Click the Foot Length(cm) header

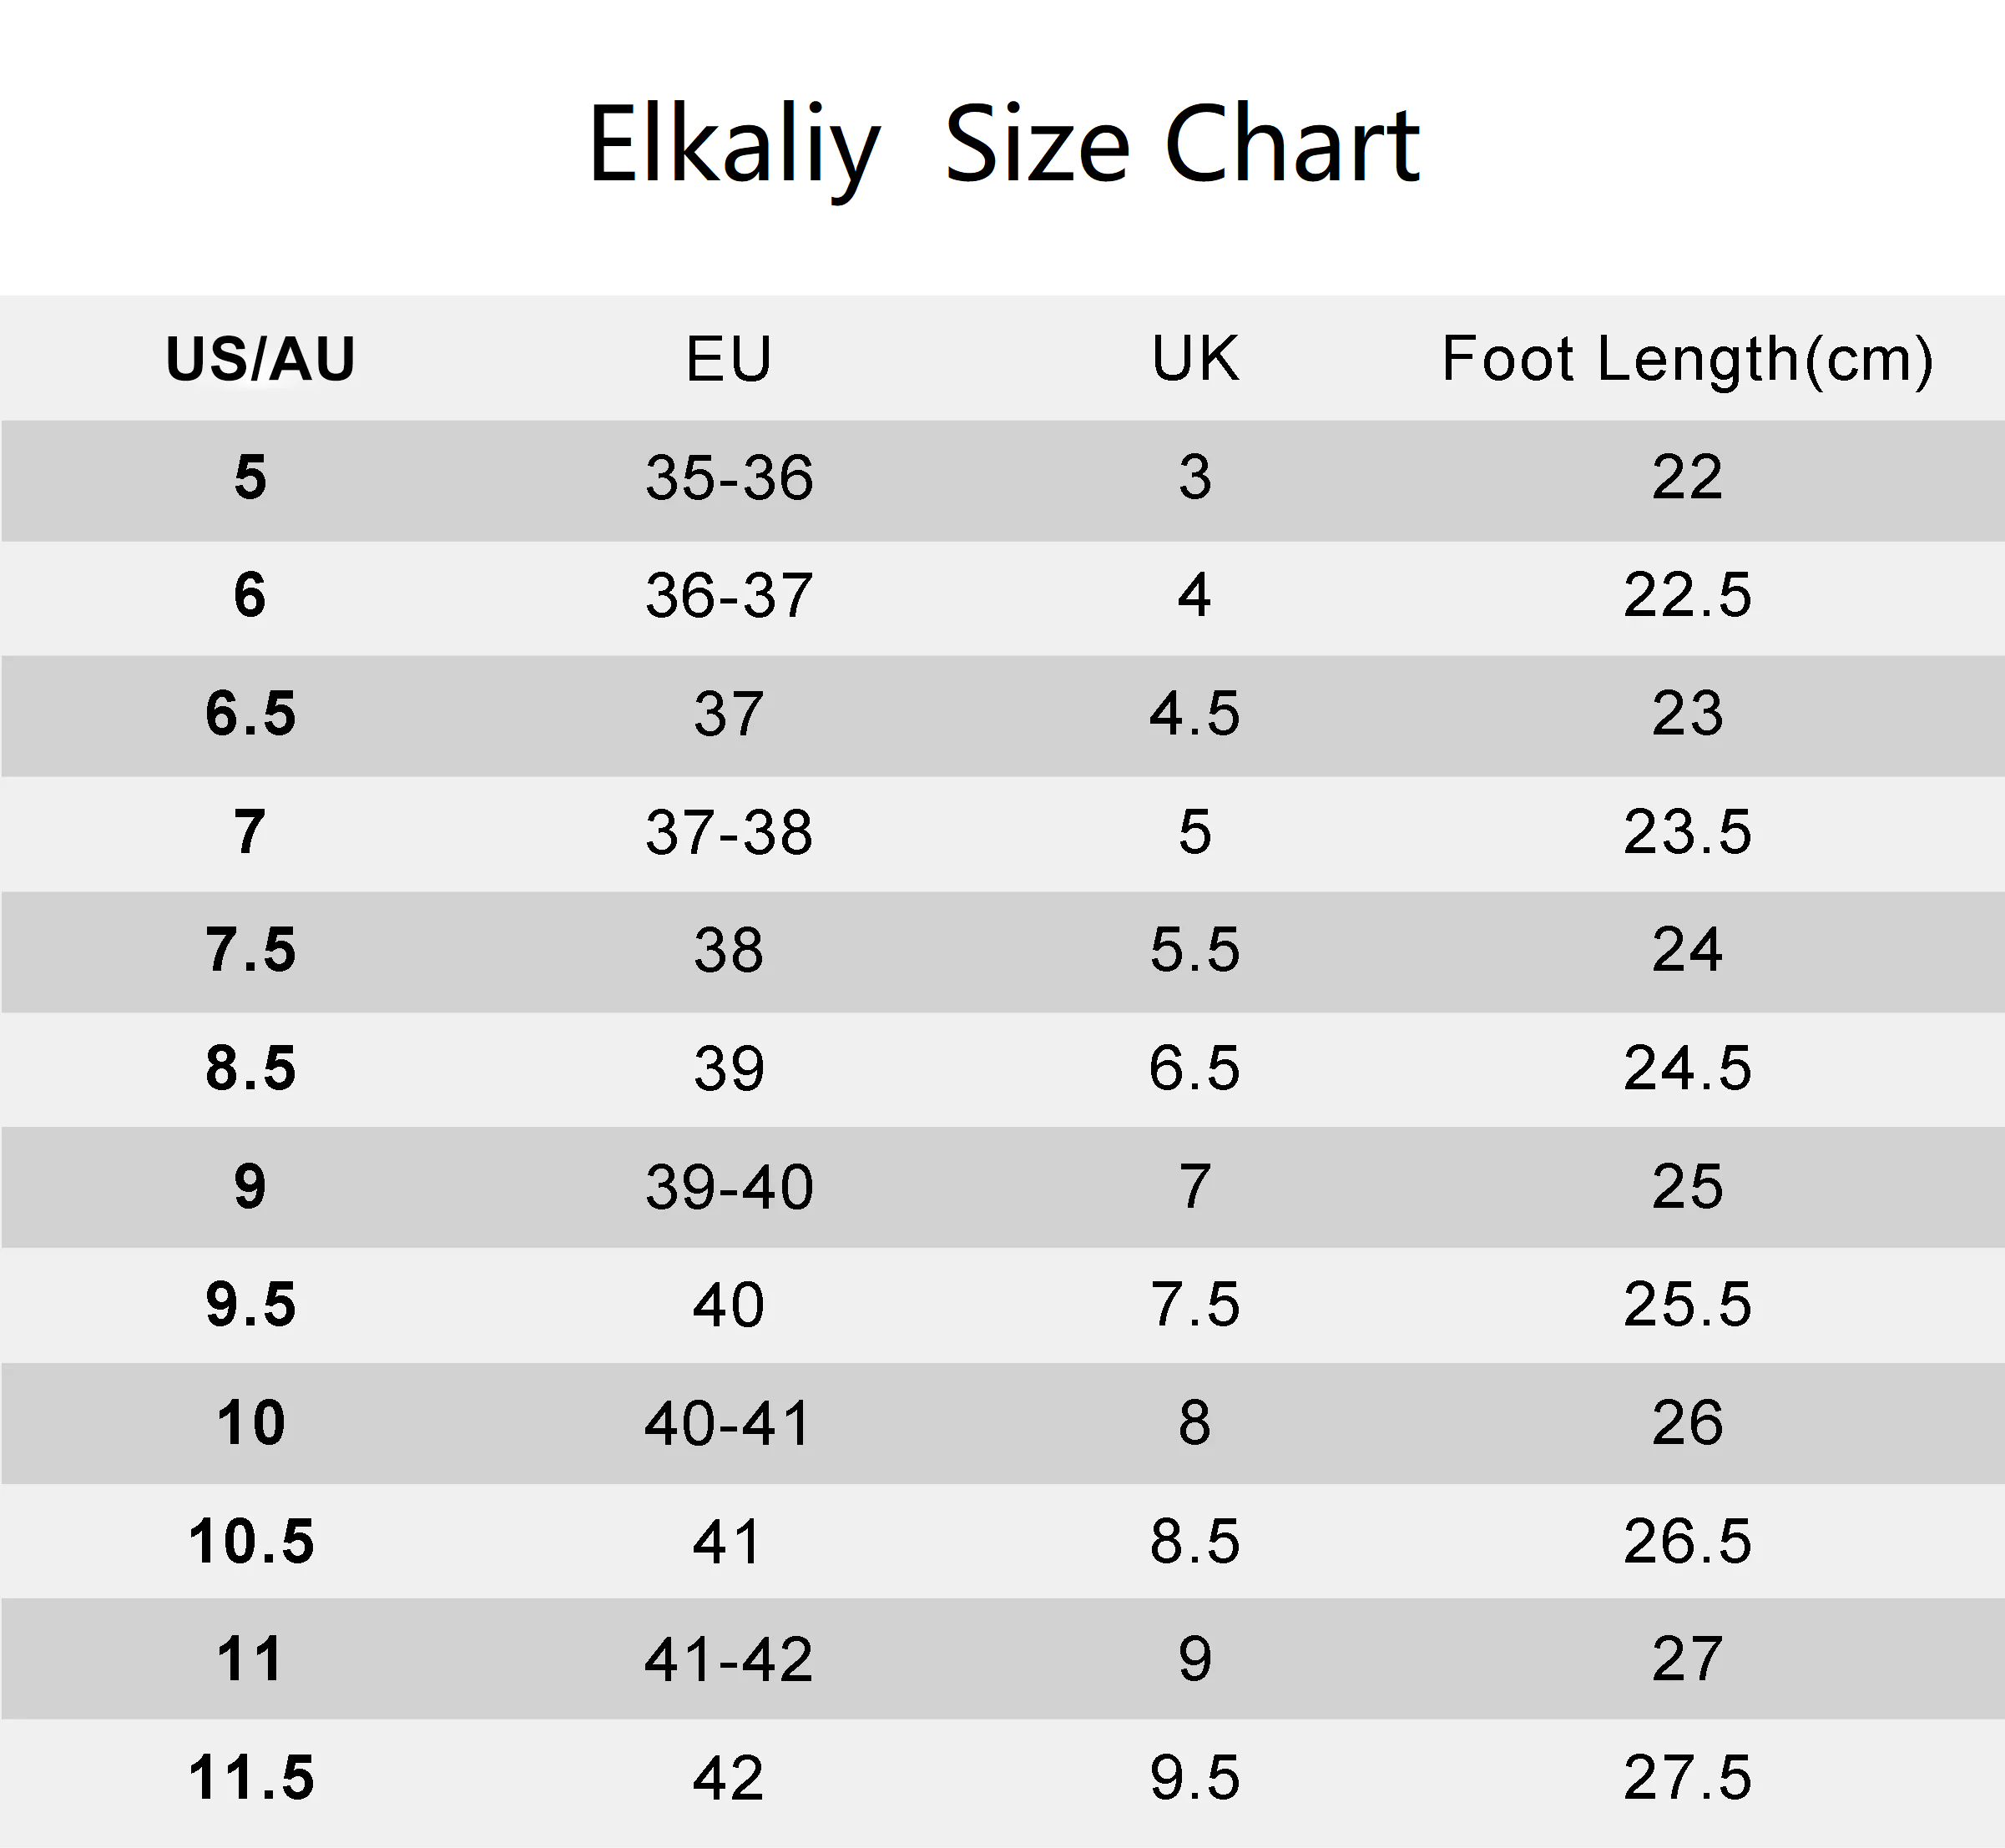point(1687,359)
